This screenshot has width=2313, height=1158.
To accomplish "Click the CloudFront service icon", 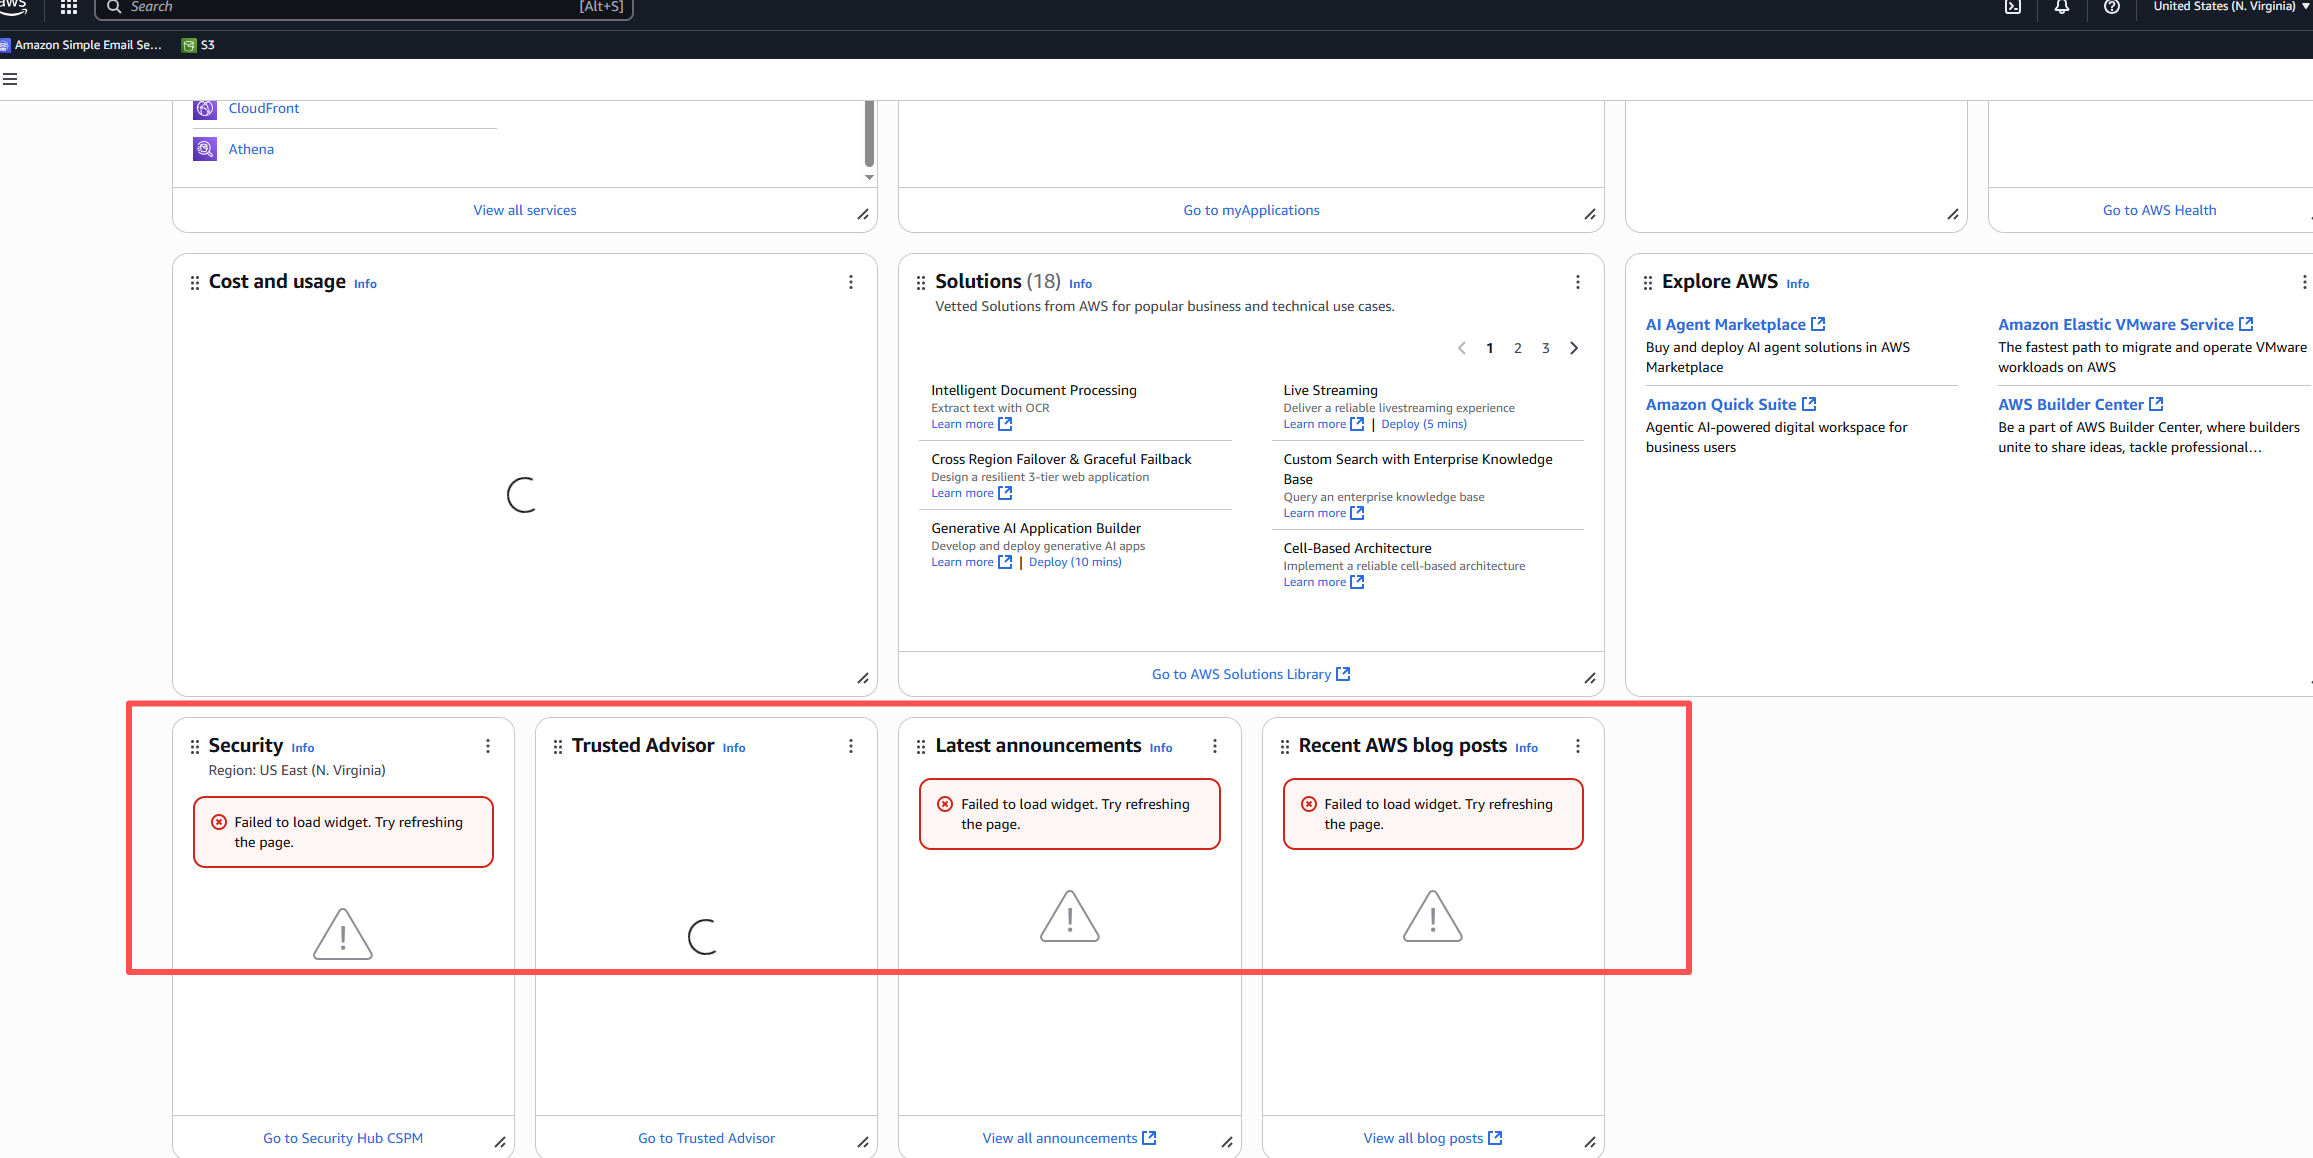I will (x=205, y=108).
